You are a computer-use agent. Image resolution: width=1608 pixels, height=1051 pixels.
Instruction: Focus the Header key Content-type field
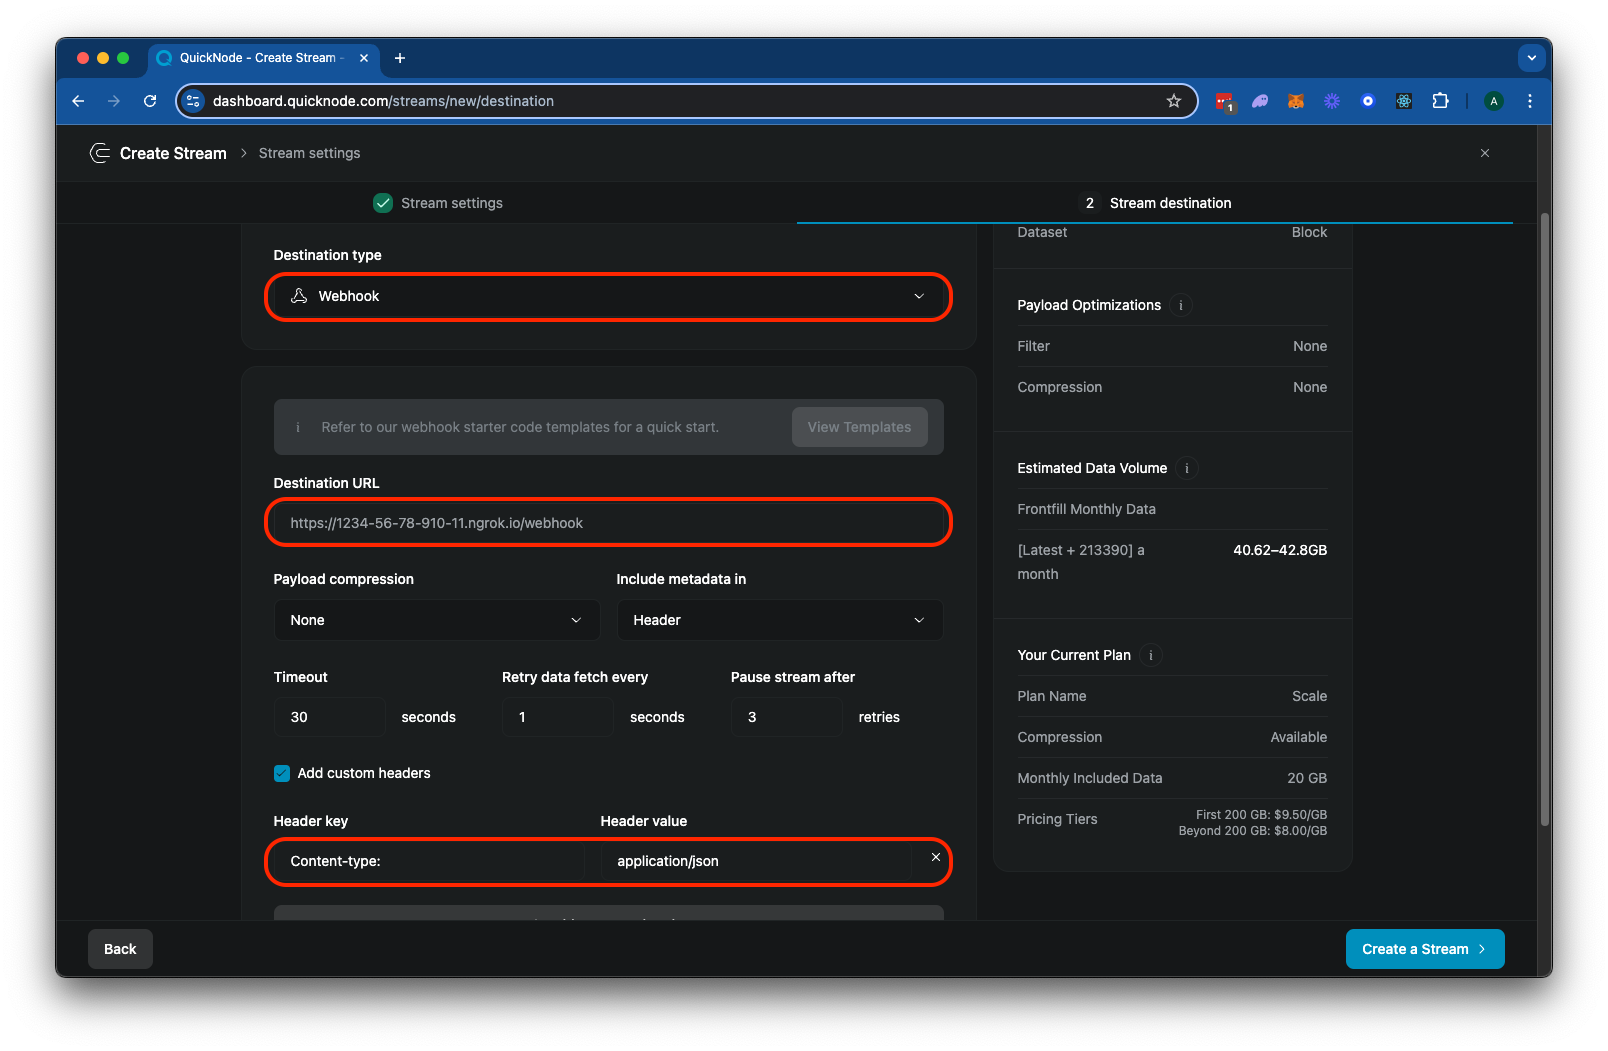coord(429,861)
